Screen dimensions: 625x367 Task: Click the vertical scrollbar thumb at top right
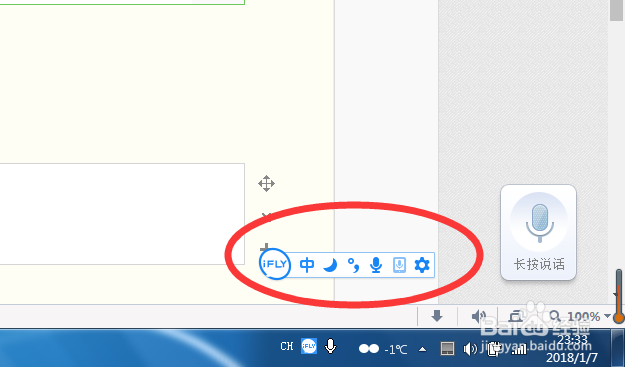click(616, 10)
